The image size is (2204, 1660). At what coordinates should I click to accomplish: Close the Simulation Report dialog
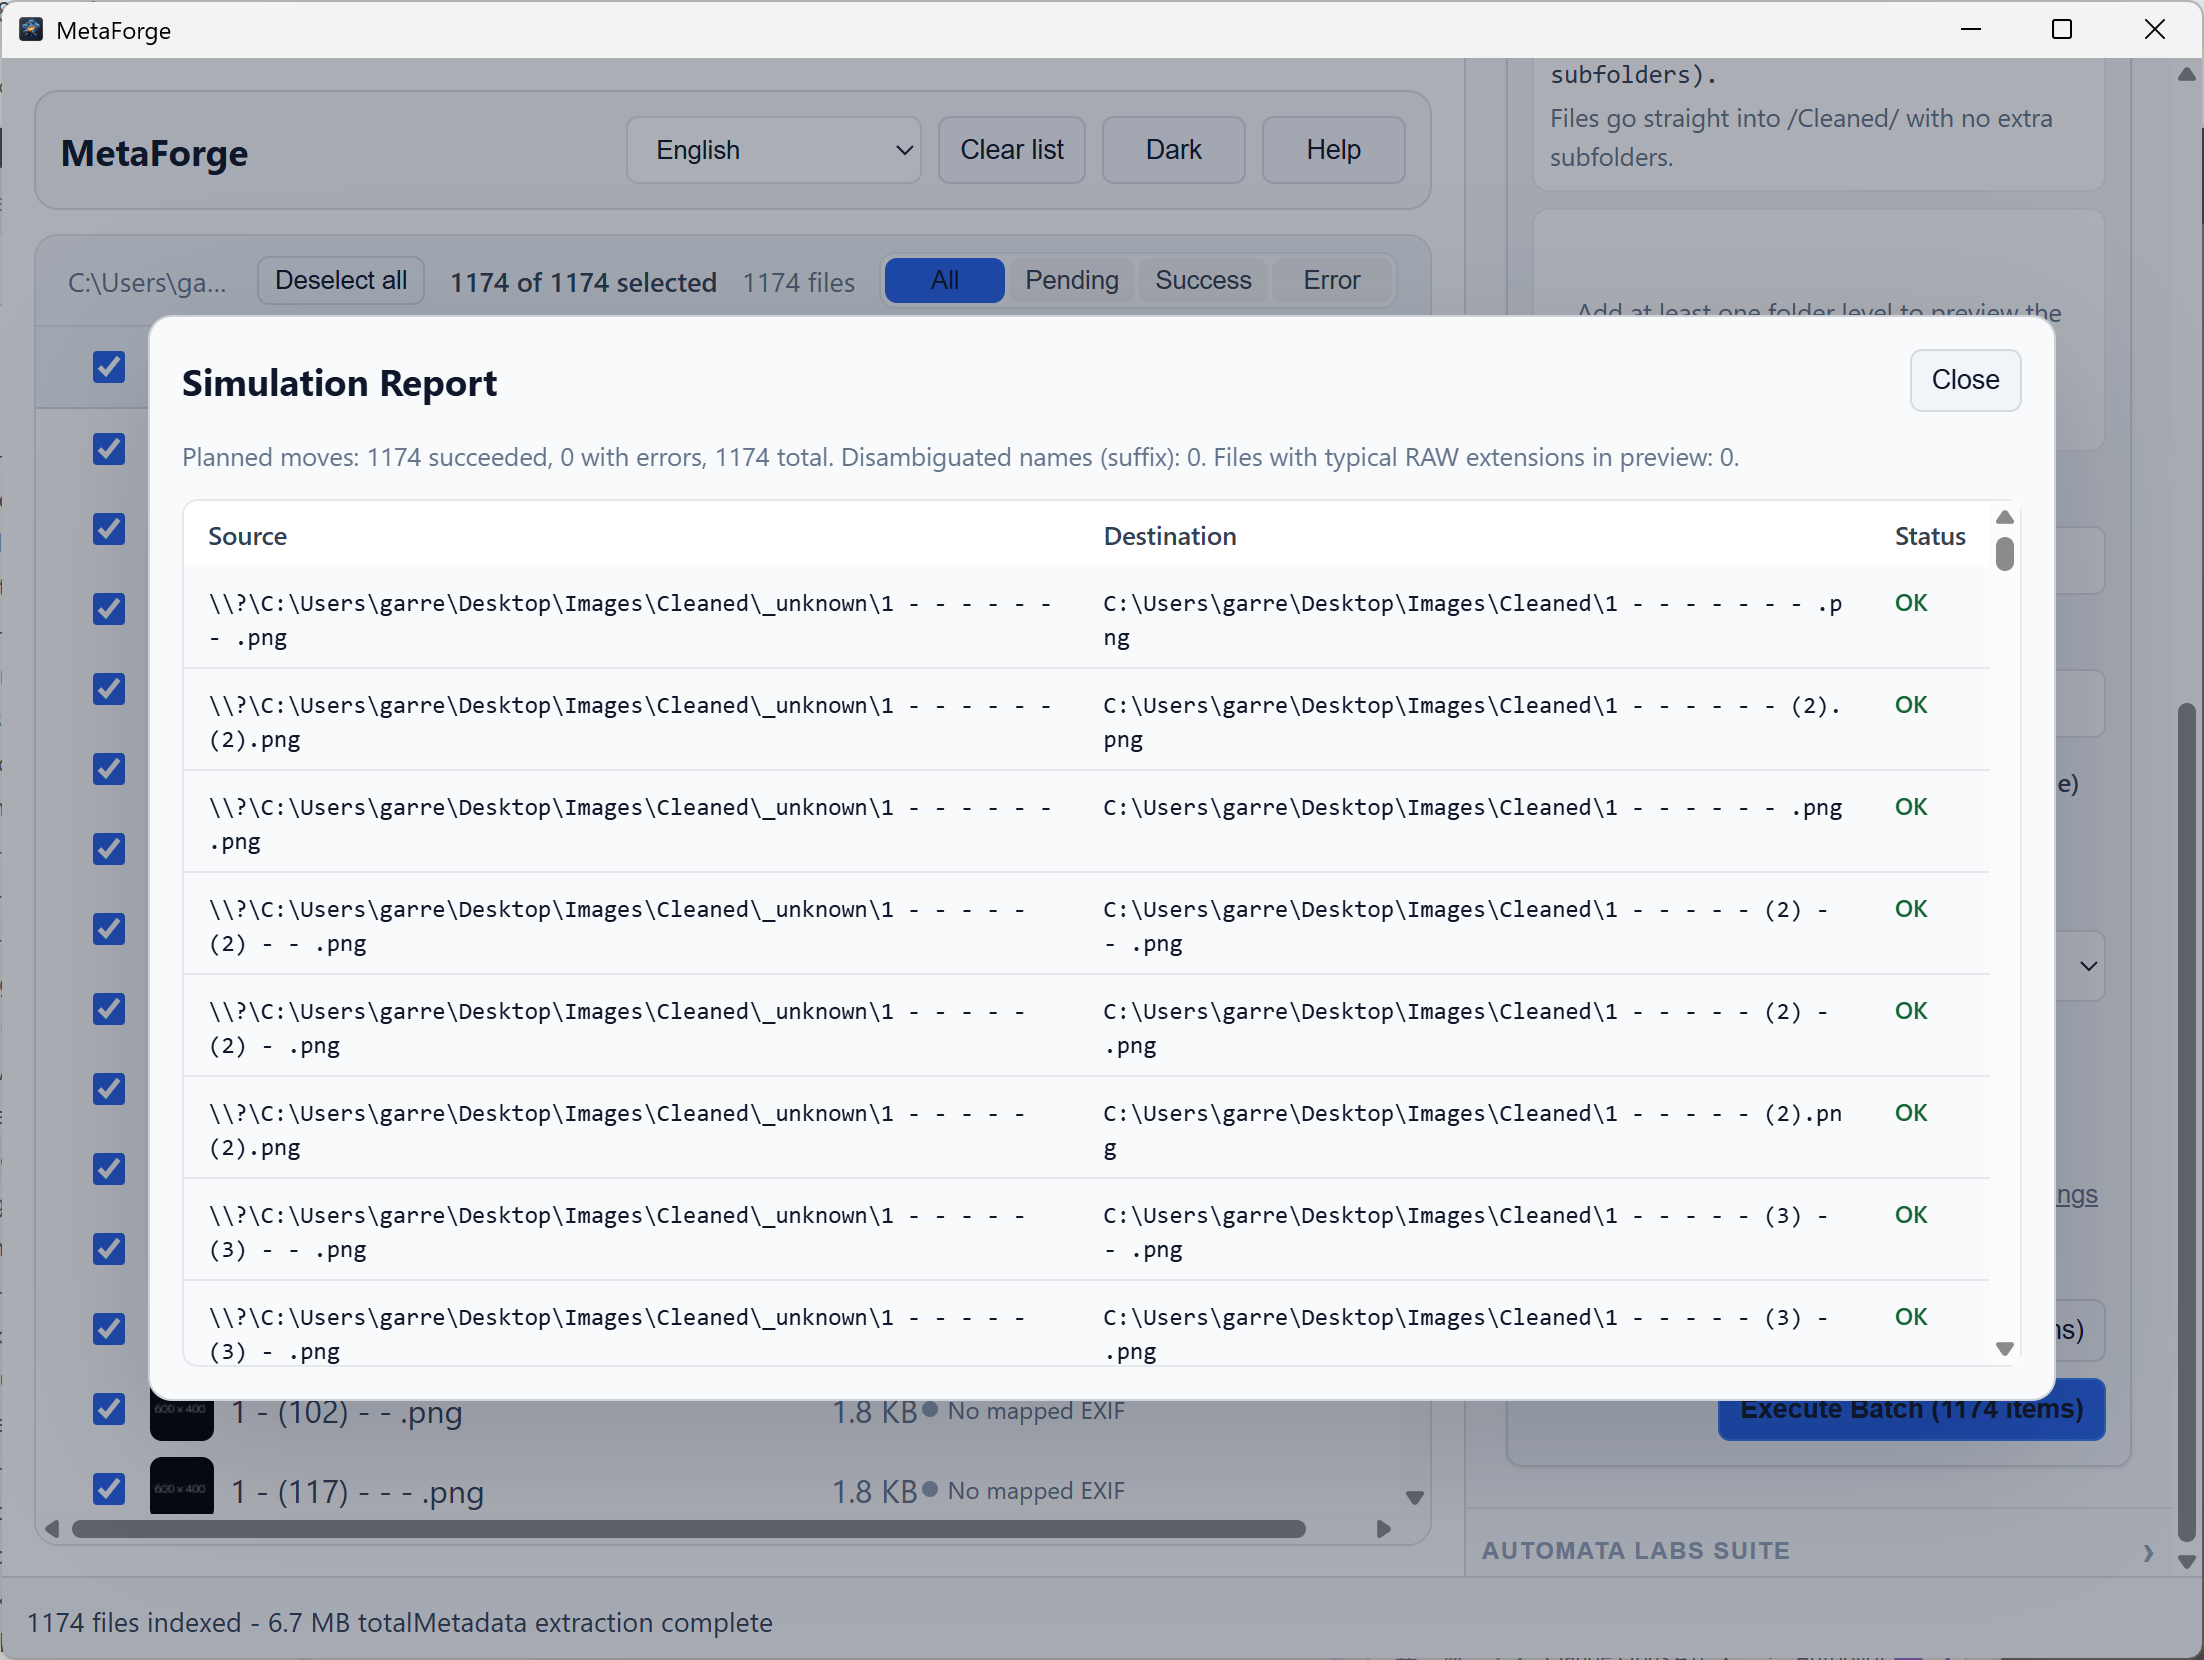(x=1964, y=380)
